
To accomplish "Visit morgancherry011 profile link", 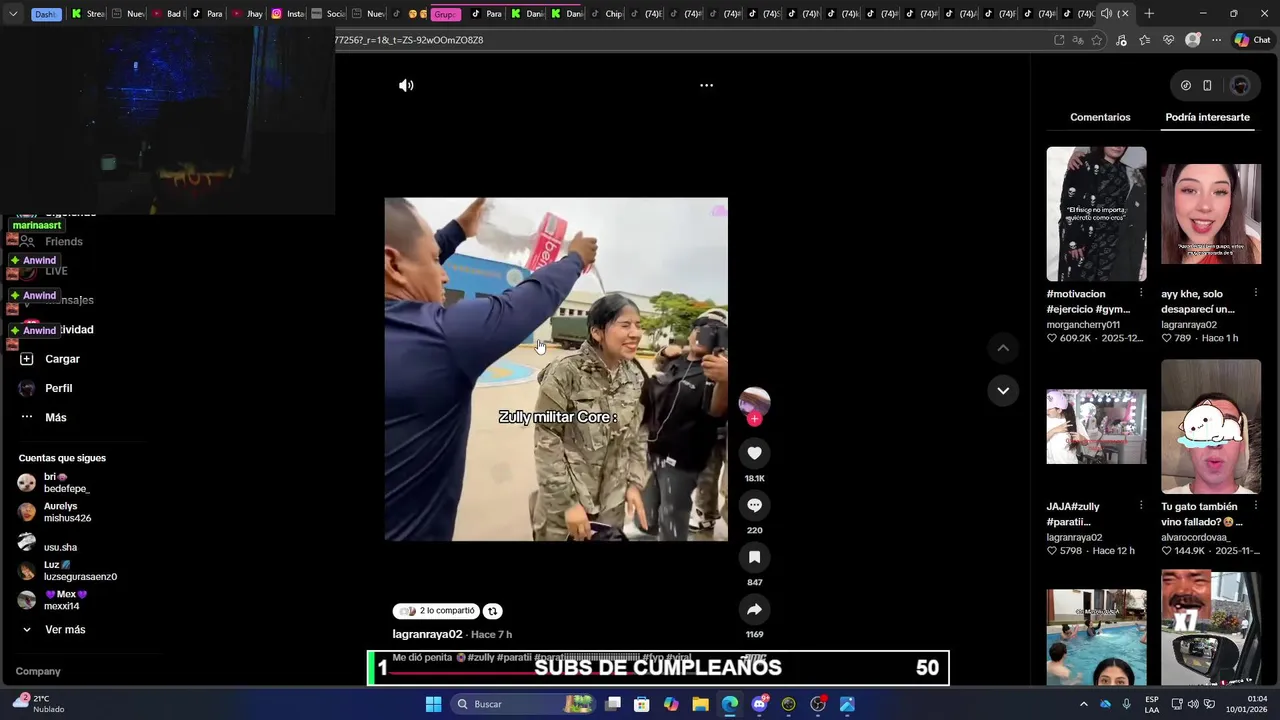I will [x=1083, y=325].
